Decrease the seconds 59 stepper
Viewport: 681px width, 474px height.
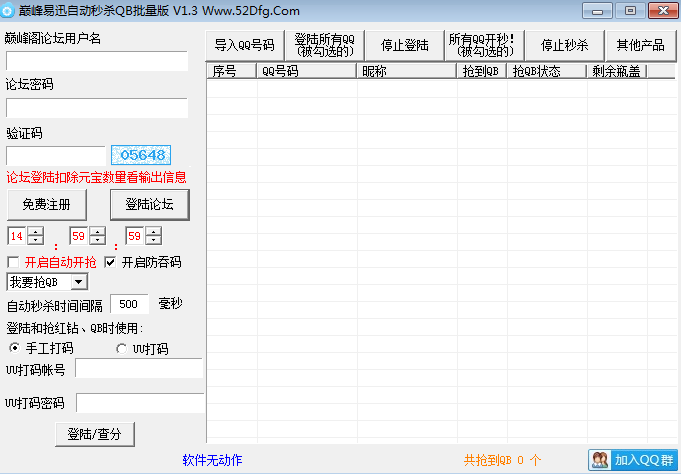click(x=154, y=240)
